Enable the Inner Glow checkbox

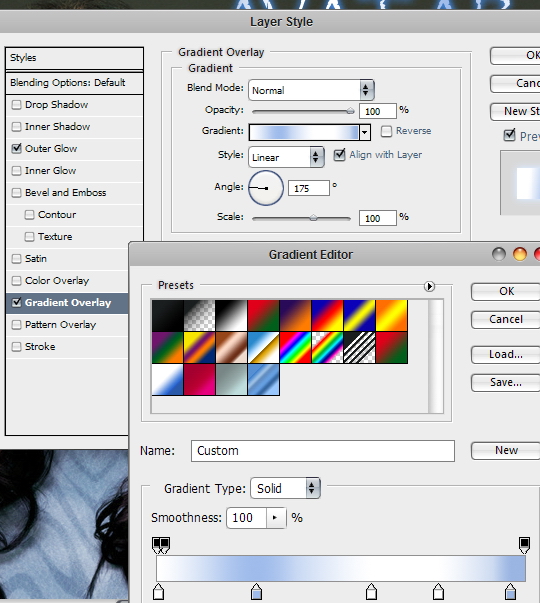point(16,170)
